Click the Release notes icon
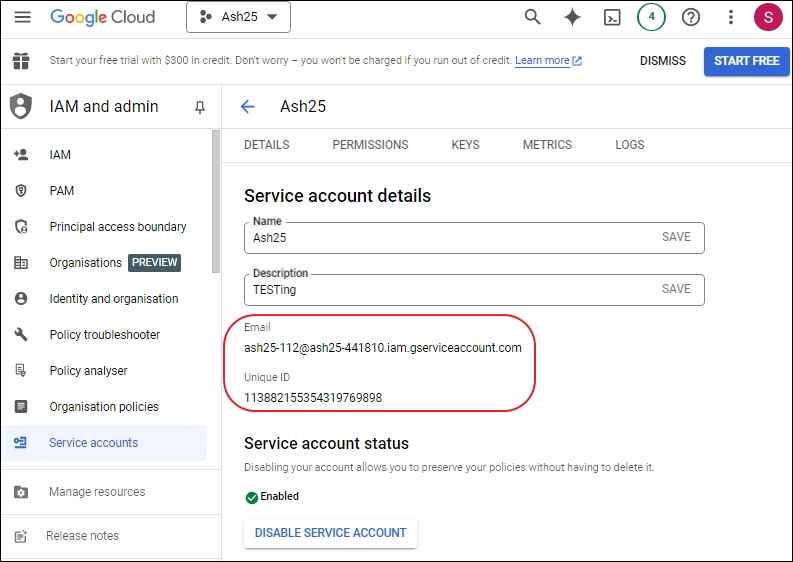The width and height of the screenshot is (793, 562). (x=20, y=536)
